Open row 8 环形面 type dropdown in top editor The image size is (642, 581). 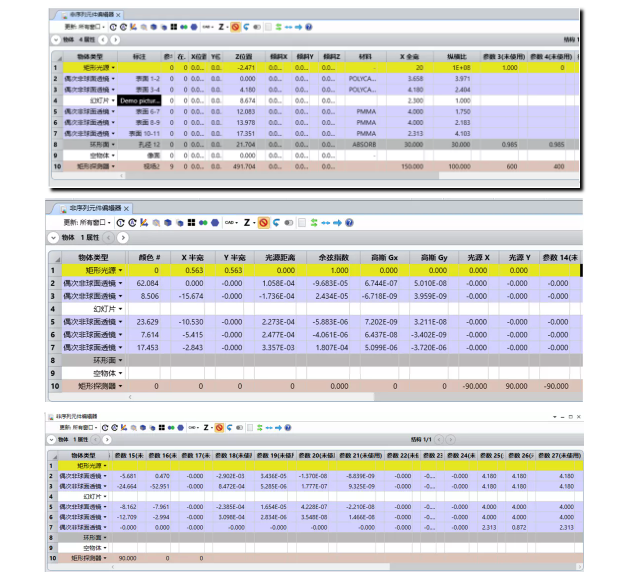[x=113, y=145]
